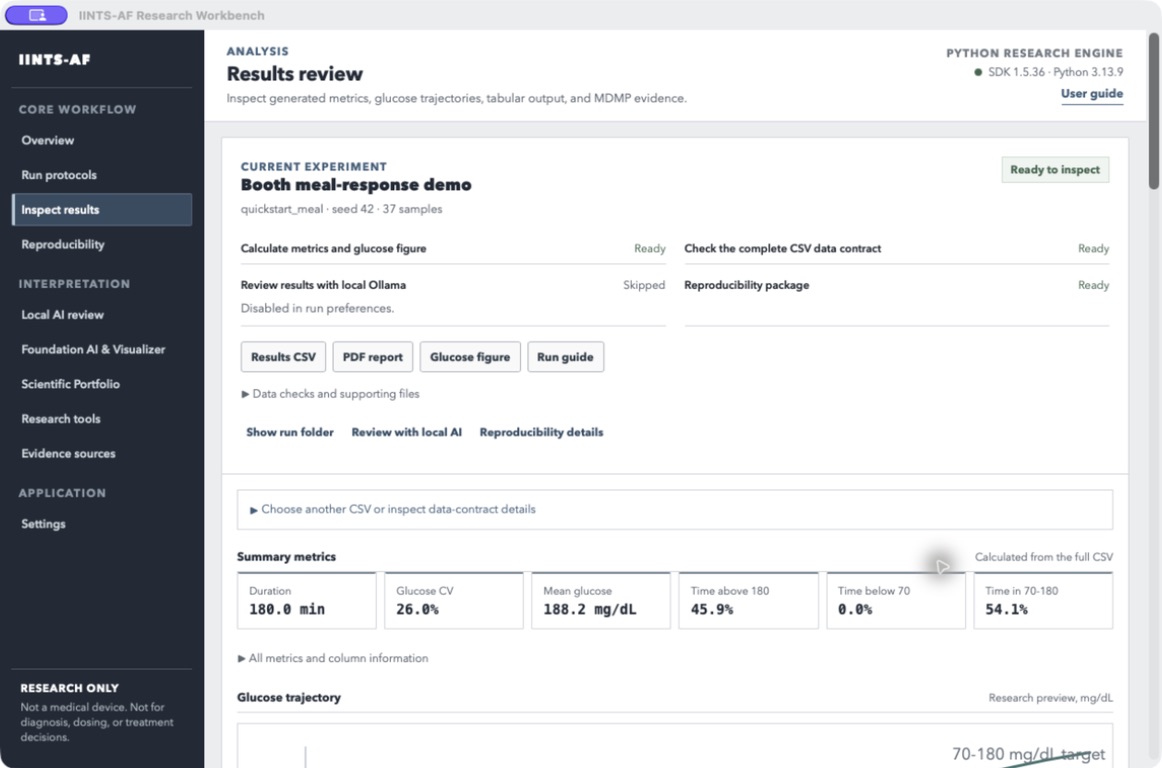
Task: Expand Data checks and supporting files
Action: point(331,394)
